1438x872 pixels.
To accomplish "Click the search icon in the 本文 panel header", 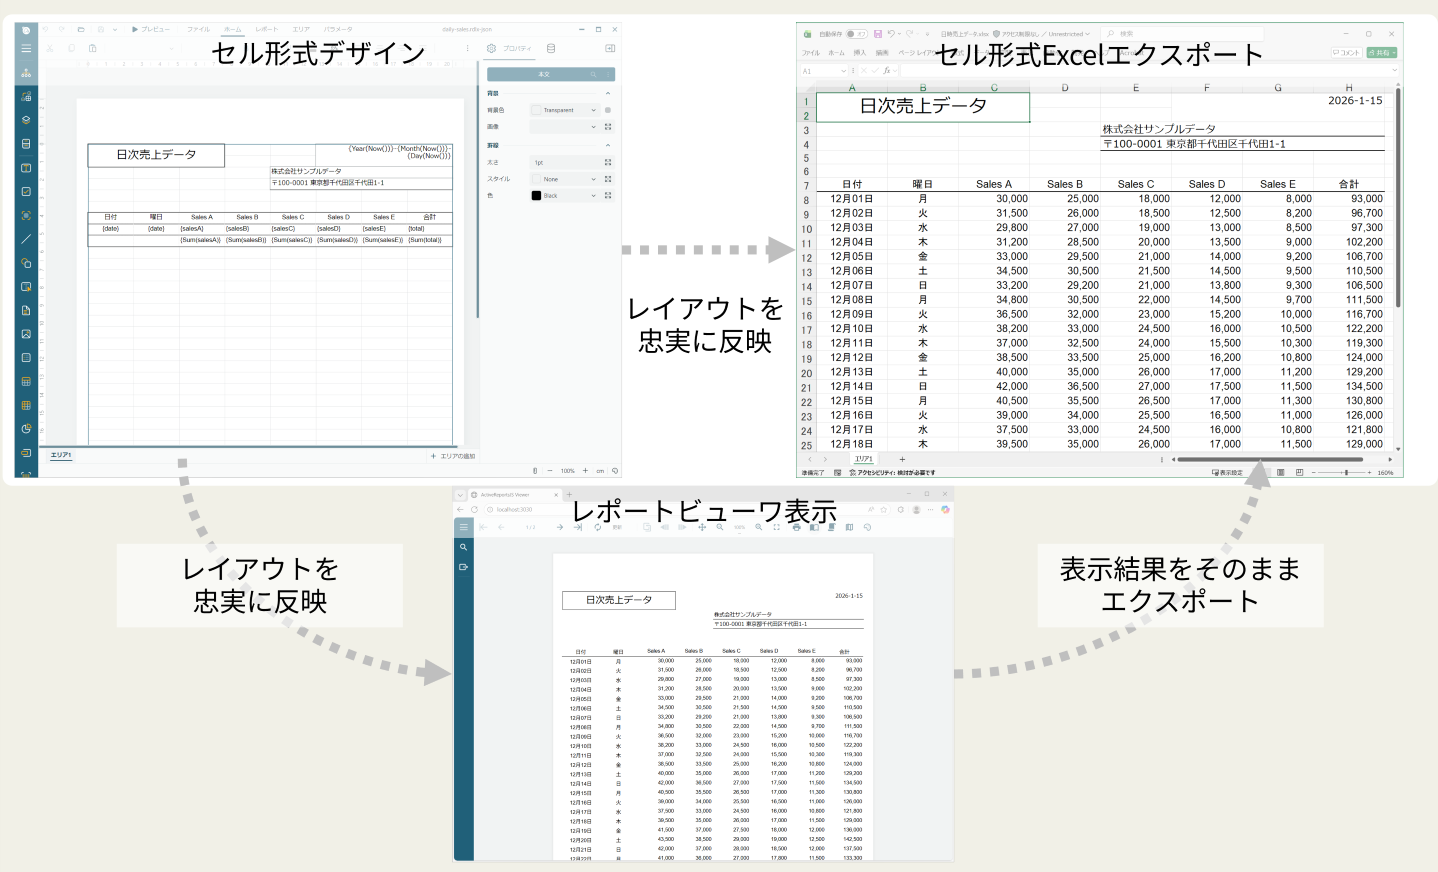I will point(593,74).
